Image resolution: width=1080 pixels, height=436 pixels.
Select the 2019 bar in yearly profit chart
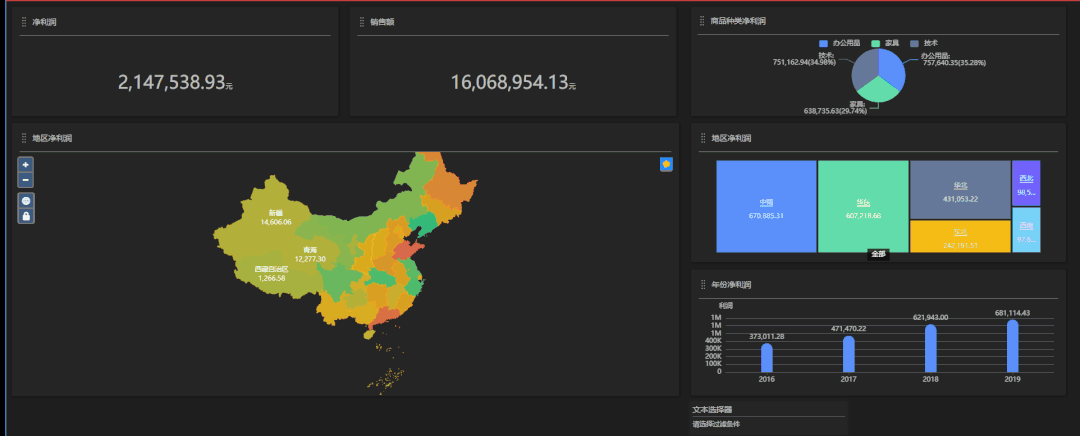pos(1013,345)
